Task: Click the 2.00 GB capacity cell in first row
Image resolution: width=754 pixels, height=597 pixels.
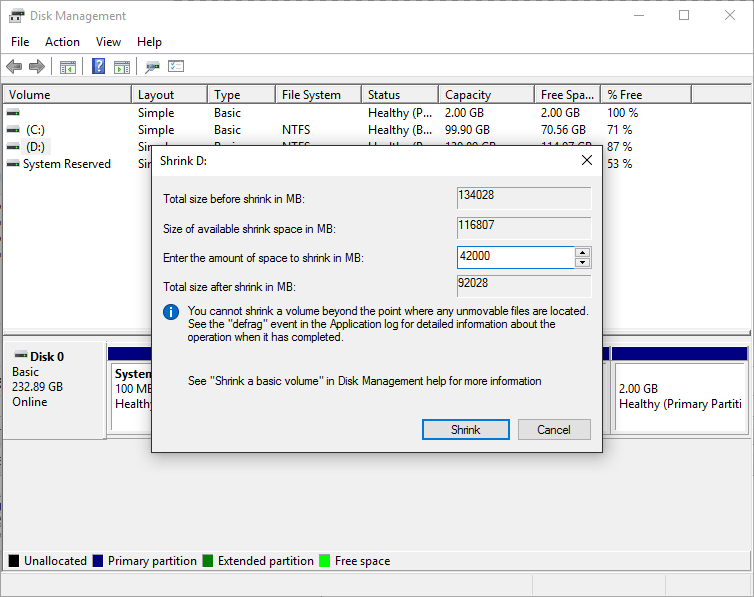Action: pyautogui.click(x=464, y=113)
